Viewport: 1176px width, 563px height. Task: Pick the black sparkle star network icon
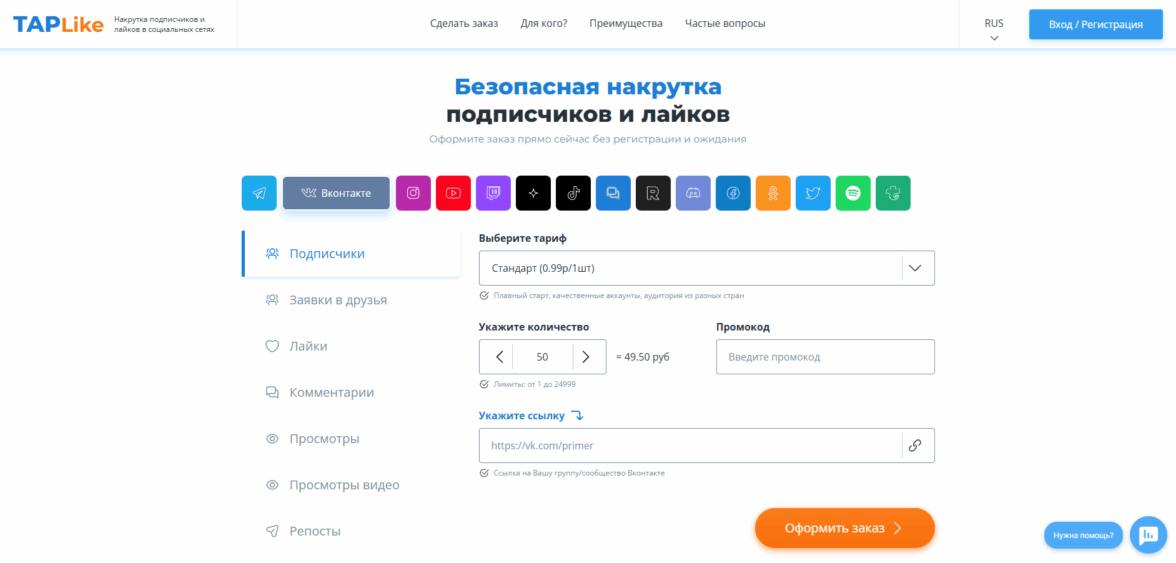pos(533,193)
